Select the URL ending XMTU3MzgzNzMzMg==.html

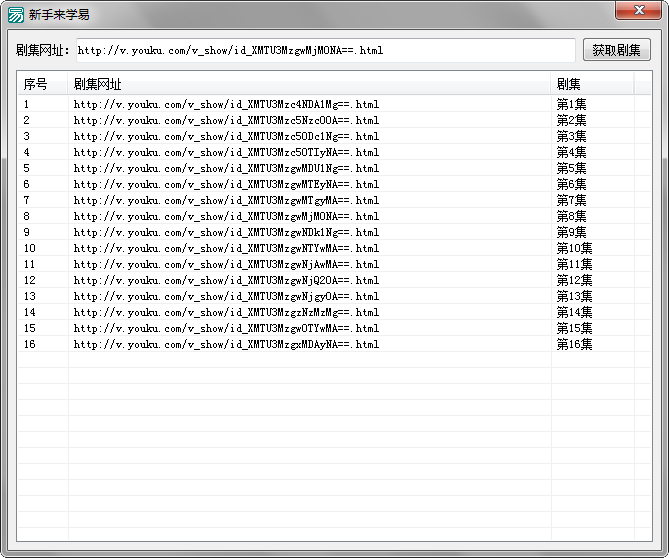tap(226, 312)
